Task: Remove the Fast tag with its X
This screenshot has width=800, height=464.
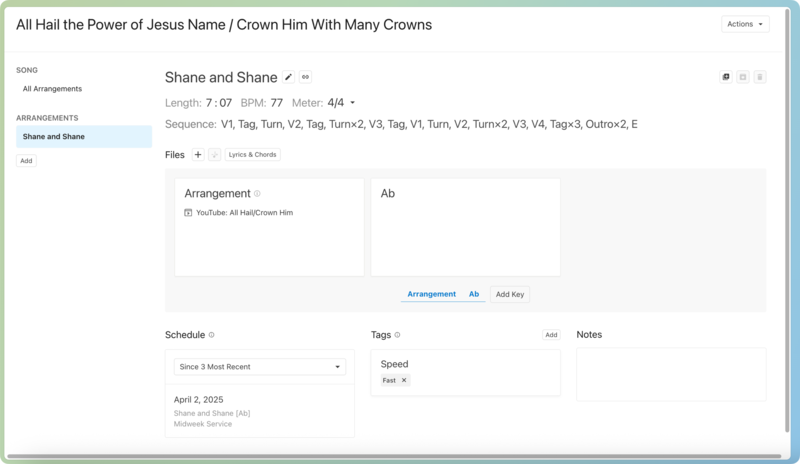Action: pyautogui.click(x=404, y=380)
